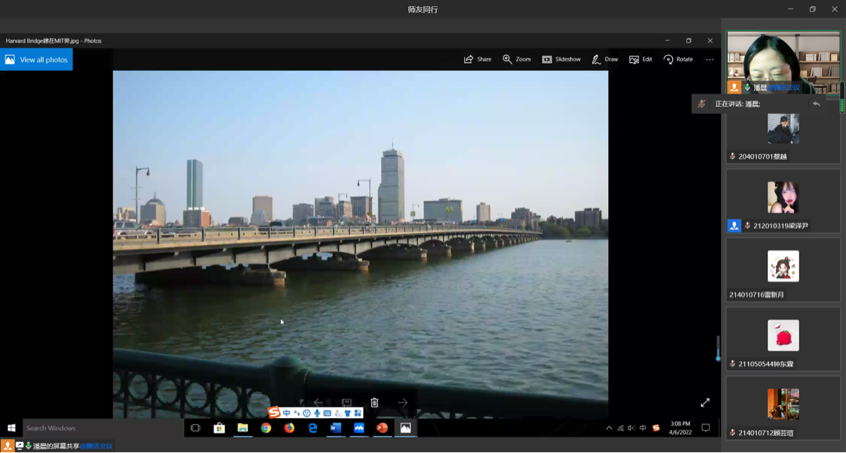This screenshot has height=453, width=846.
Task: Enter fullscreen with the expand arrows icon
Action: [x=705, y=402]
